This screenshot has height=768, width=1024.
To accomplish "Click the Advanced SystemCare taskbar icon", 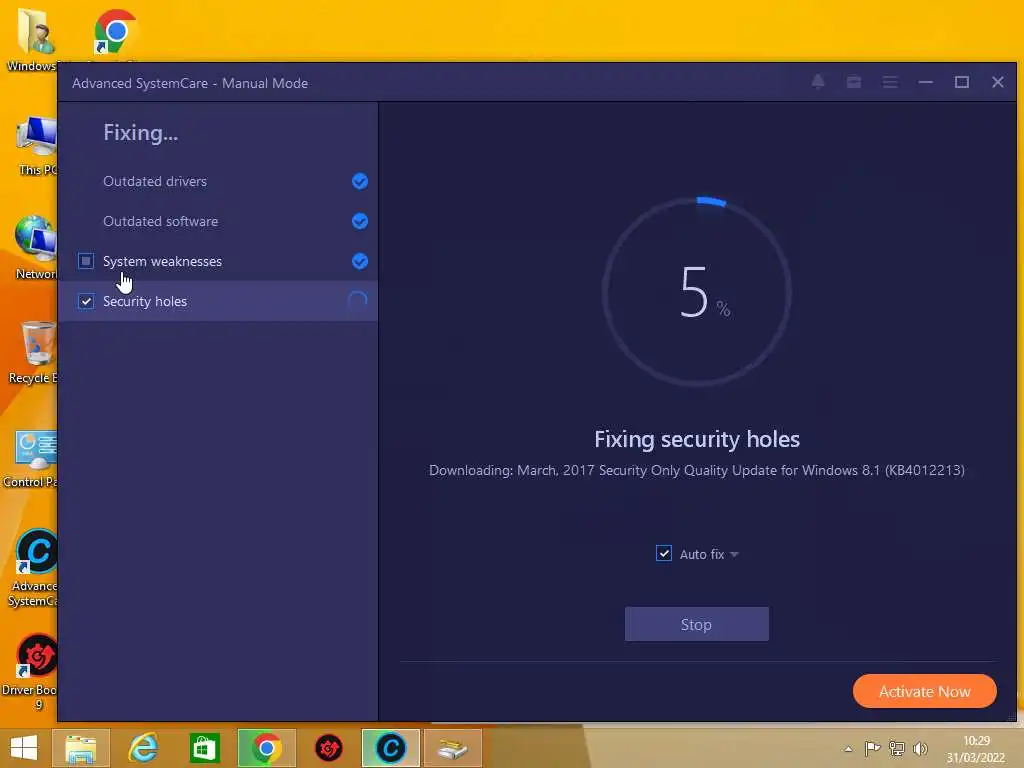I will tap(391, 748).
